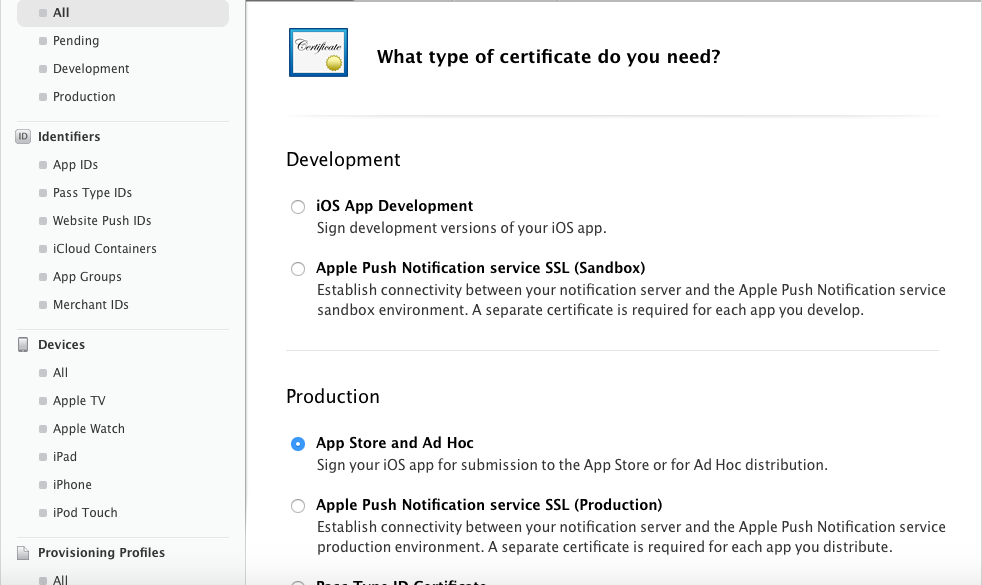Click the Production section heading
The width and height of the screenshot is (982, 585).
point(333,396)
